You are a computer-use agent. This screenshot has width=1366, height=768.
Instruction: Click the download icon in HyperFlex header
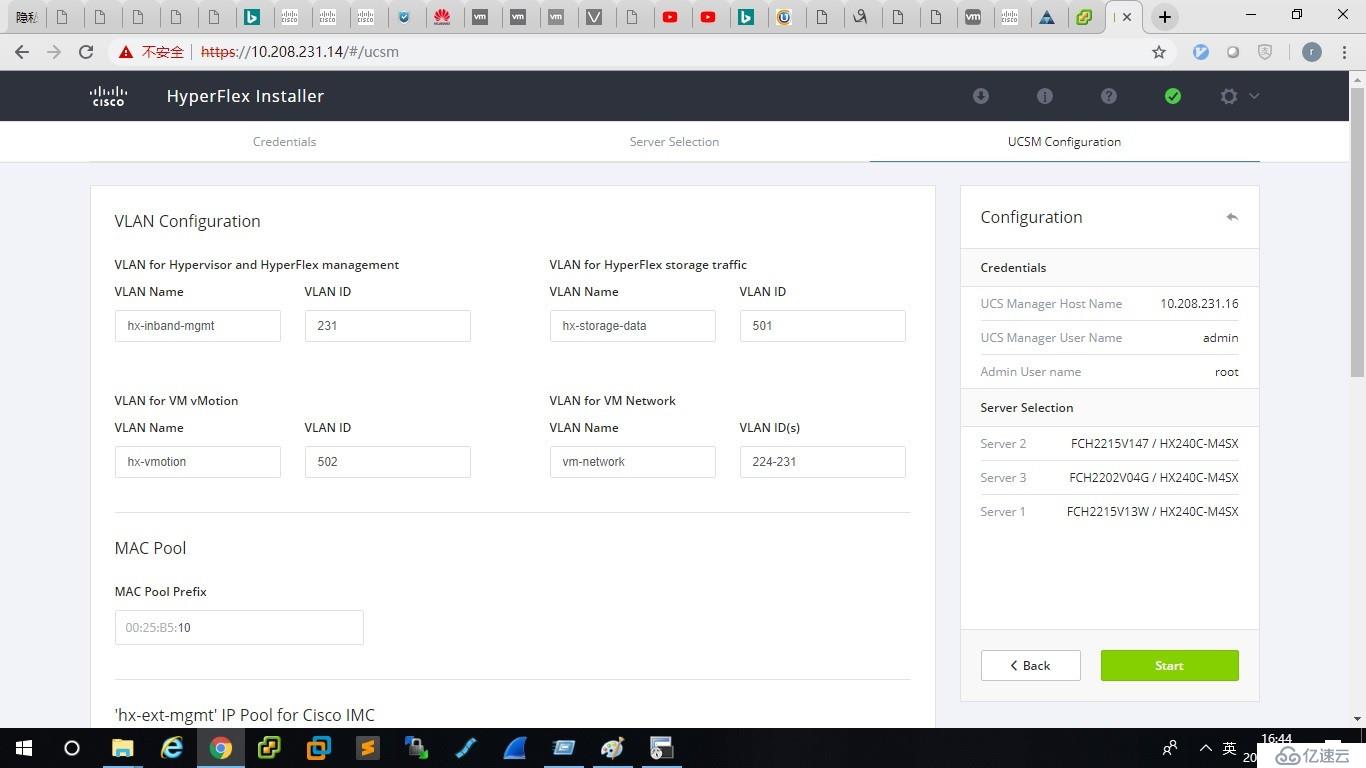click(x=981, y=96)
